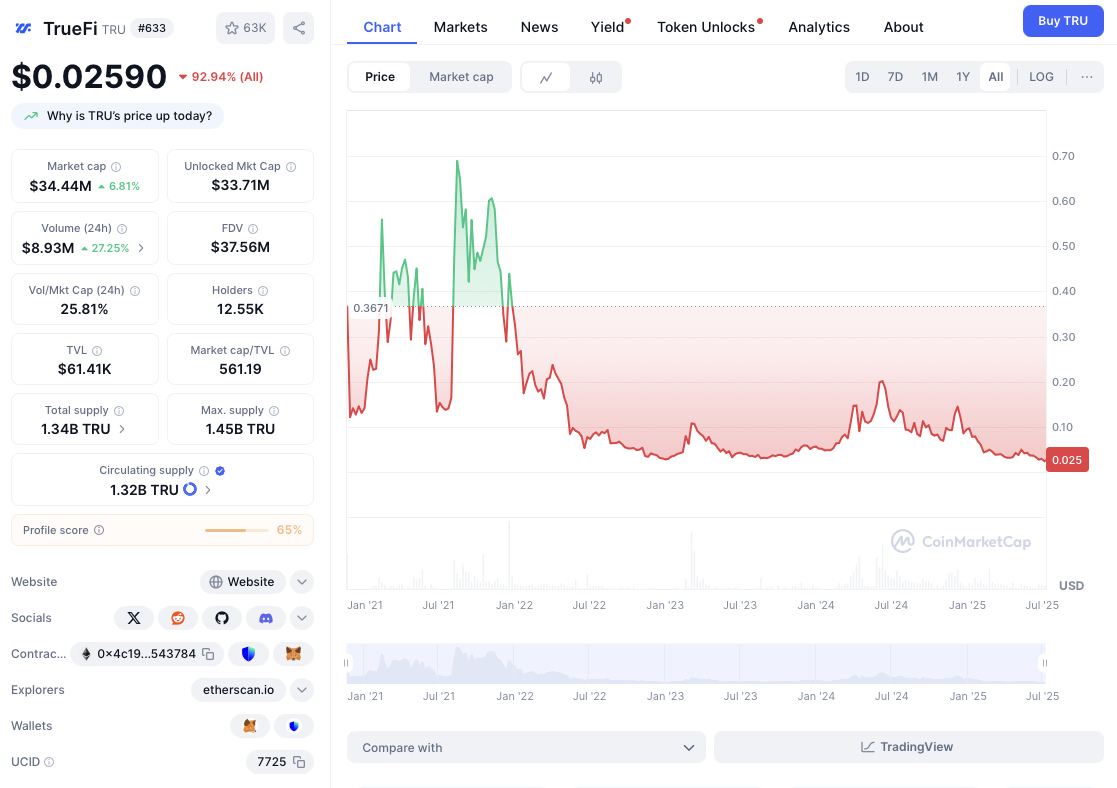The height and width of the screenshot is (788, 1117).
Task: Open the GitHub social link
Action: 222,618
